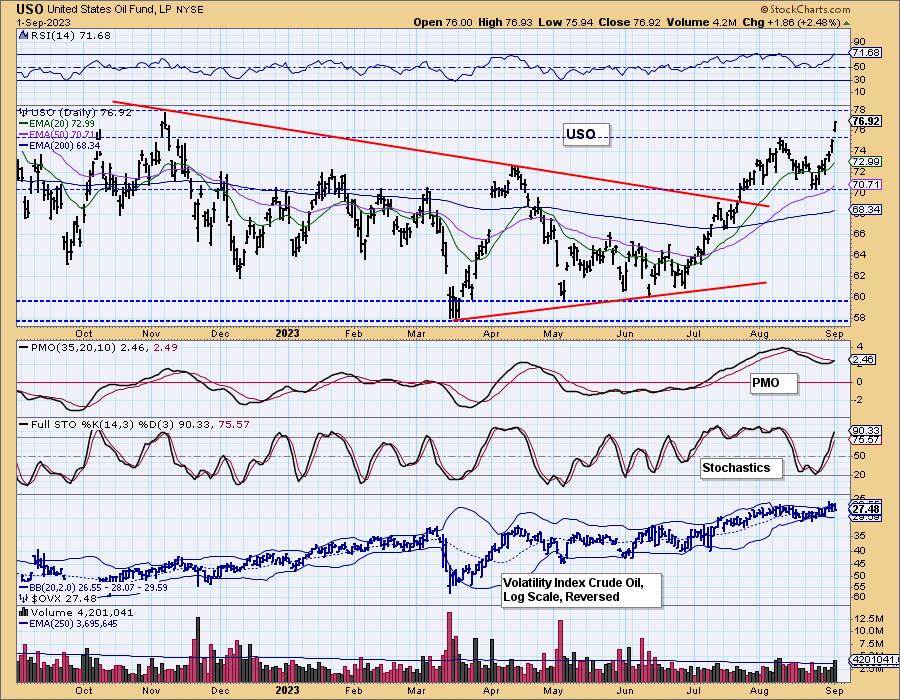Click the 1-Sep-2023 date label
This screenshot has height=700, width=900.
[44, 22]
